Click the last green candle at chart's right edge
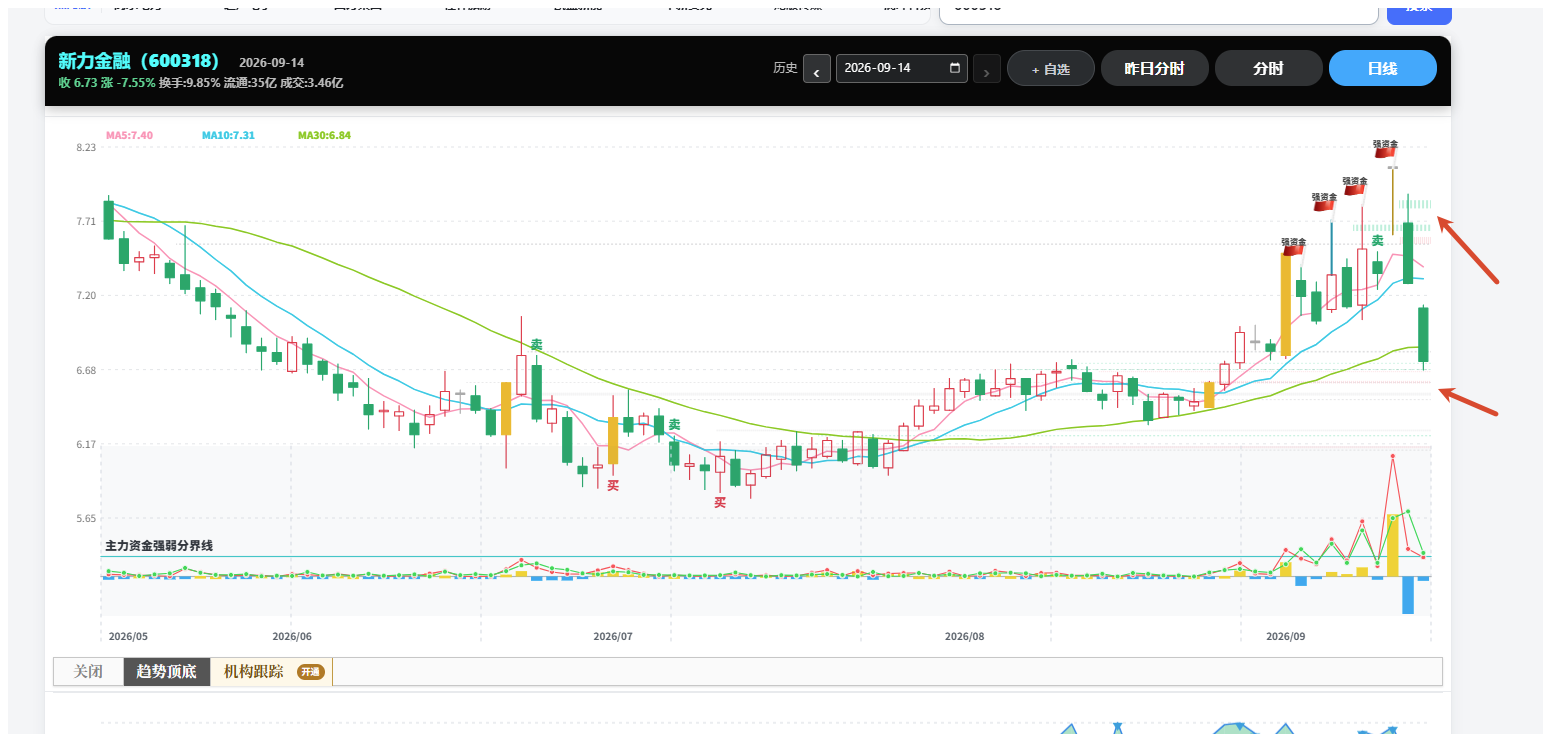1551x742 pixels. click(x=1423, y=334)
